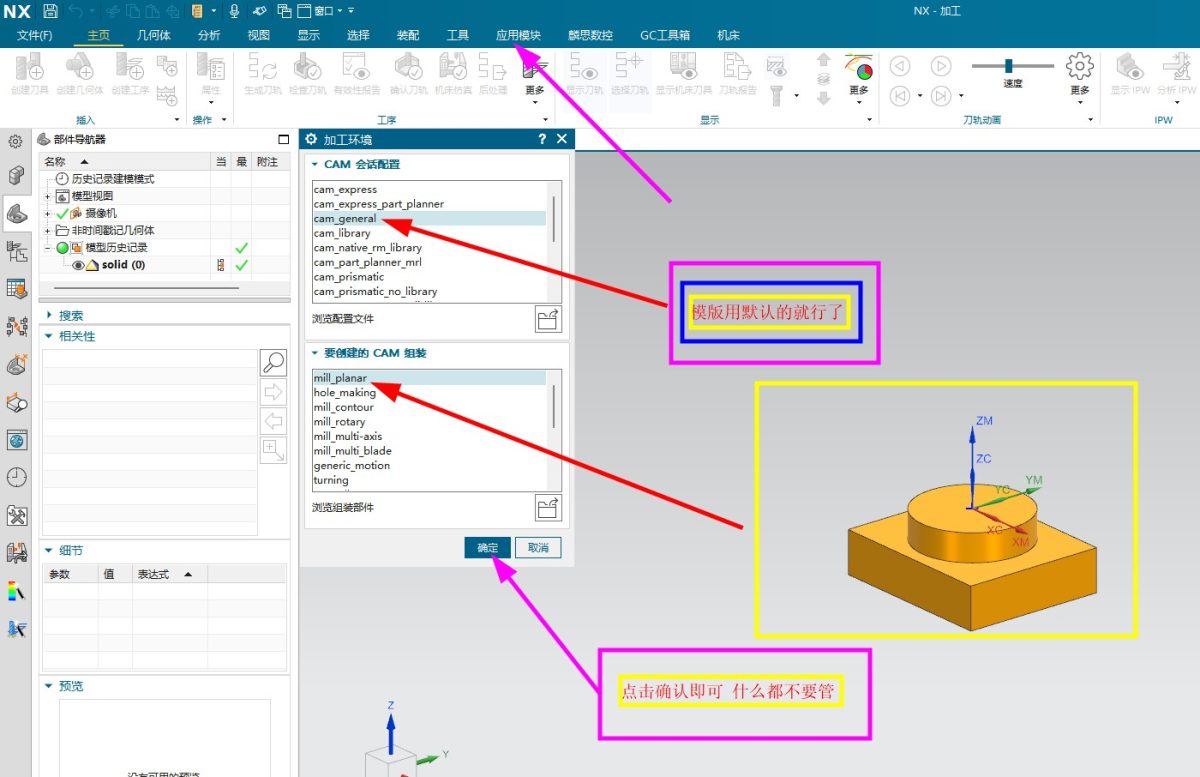Open the 文件(F) menu
The width and height of the screenshot is (1200, 777).
(x=34, y=35)
